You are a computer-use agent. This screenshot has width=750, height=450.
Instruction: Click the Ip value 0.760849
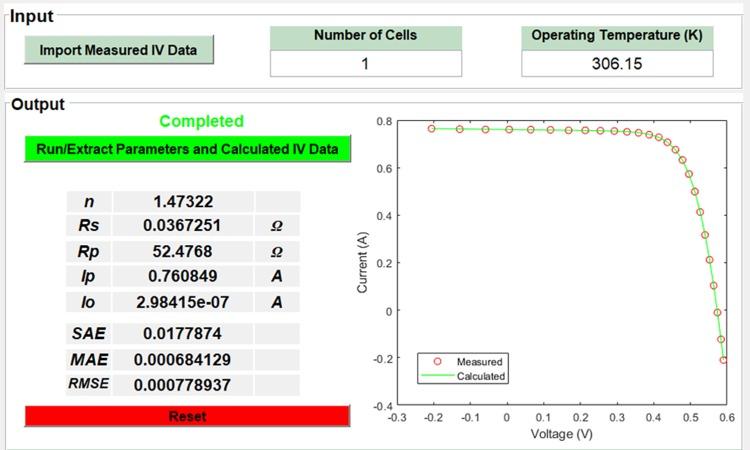(x=183, y=276)
